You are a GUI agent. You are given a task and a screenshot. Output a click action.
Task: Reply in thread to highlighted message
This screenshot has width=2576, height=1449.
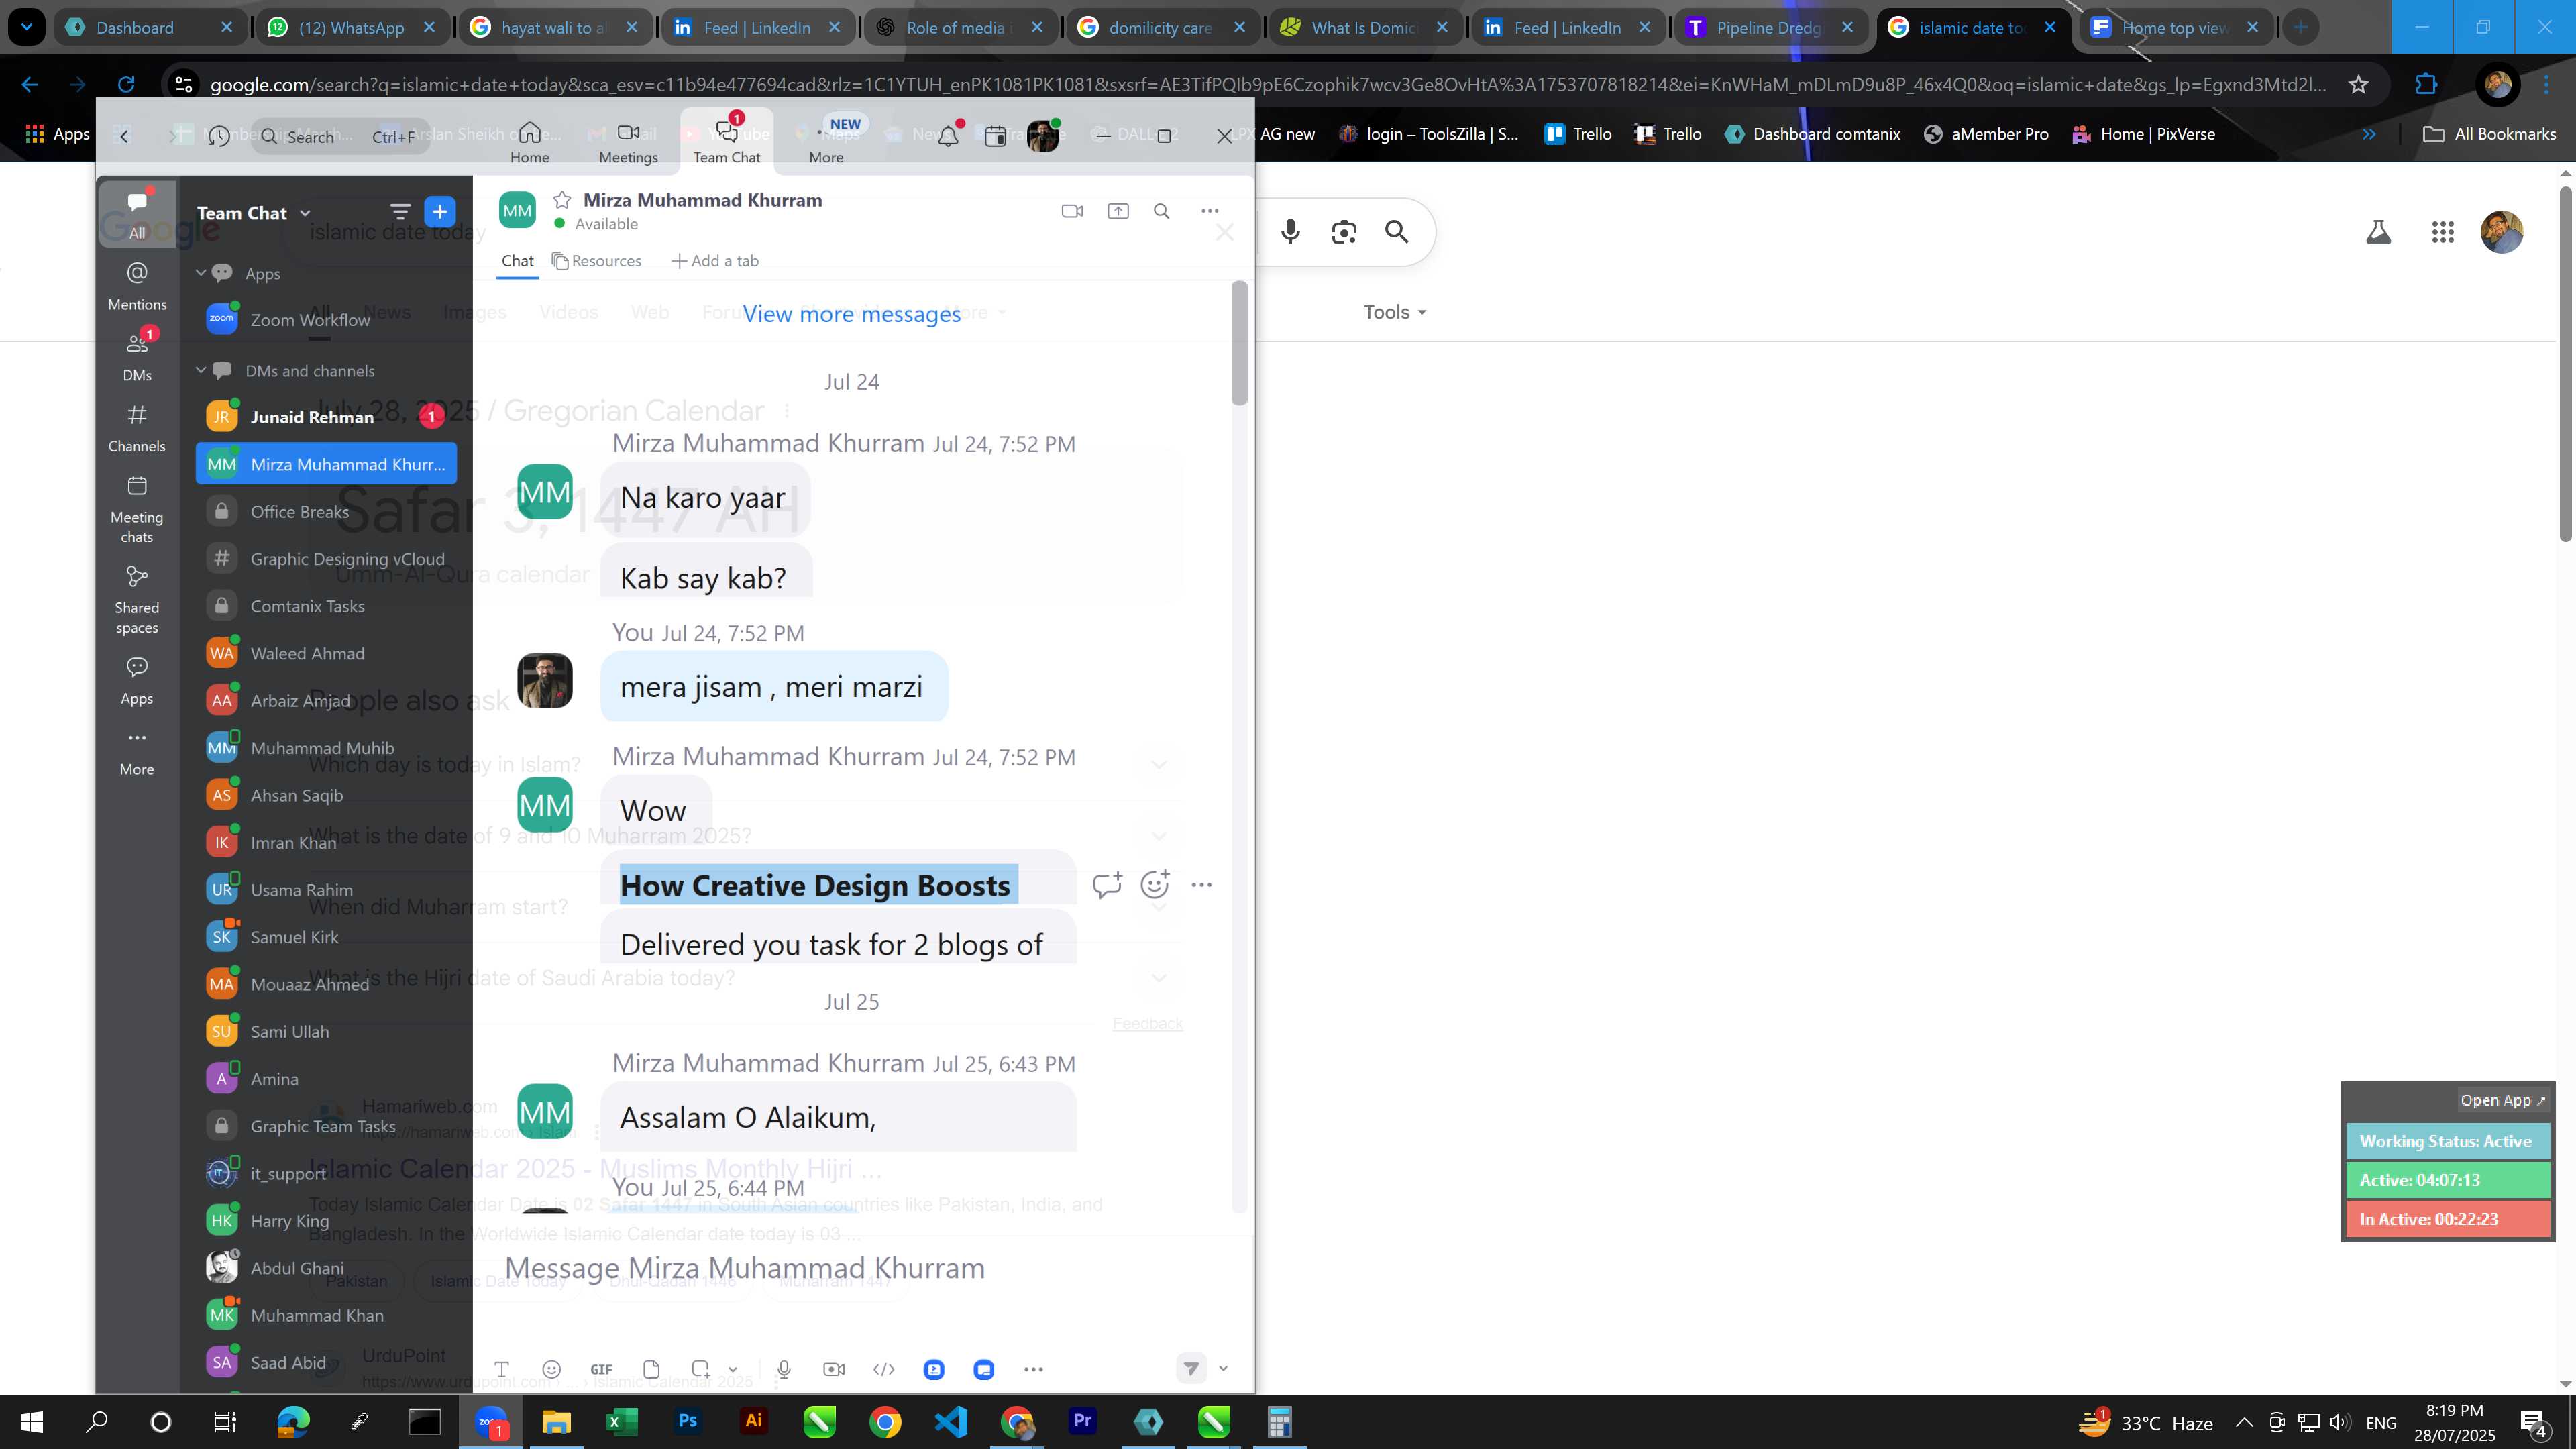click(x=1107, y=885)
